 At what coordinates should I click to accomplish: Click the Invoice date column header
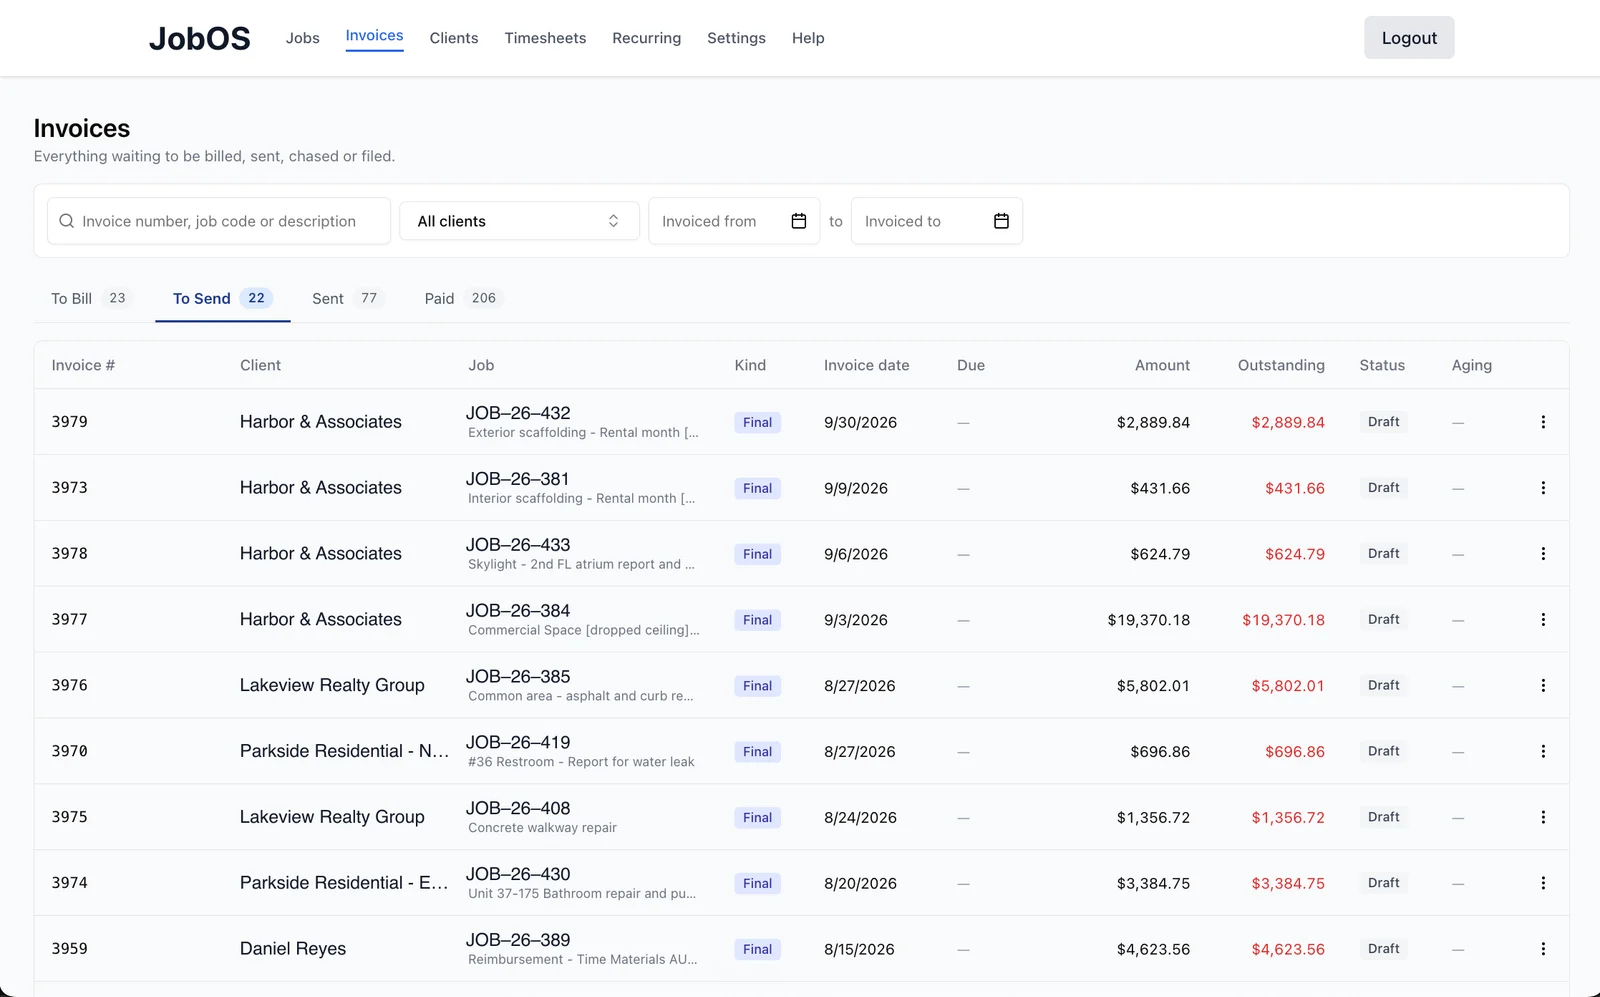[867, 365]
